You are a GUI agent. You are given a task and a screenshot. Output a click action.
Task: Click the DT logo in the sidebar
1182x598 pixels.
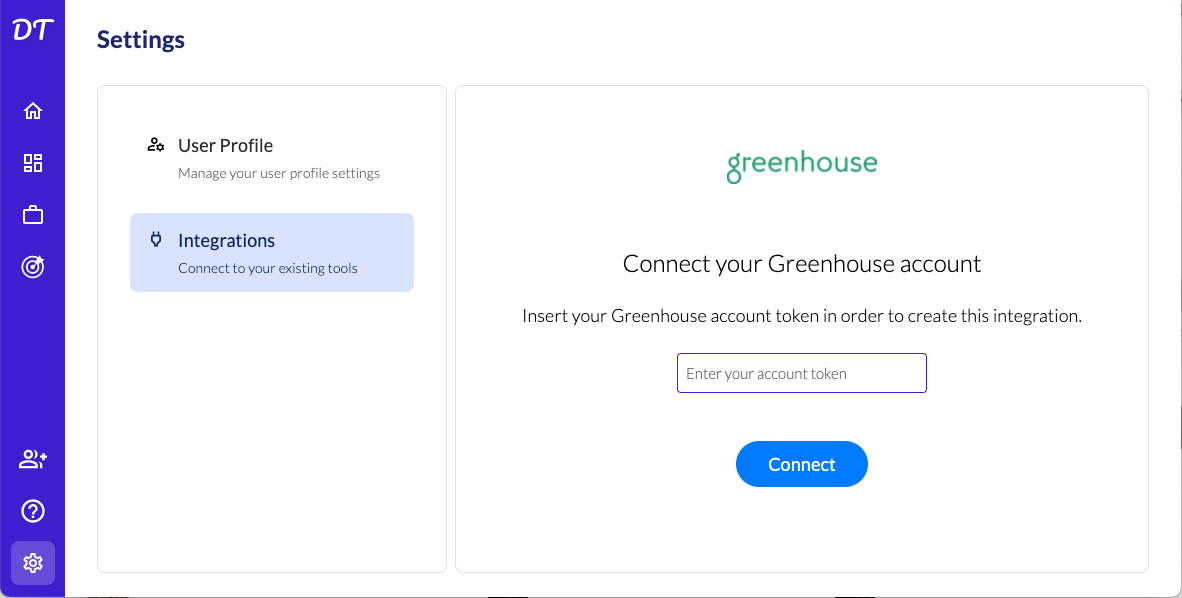pos(32,31)
